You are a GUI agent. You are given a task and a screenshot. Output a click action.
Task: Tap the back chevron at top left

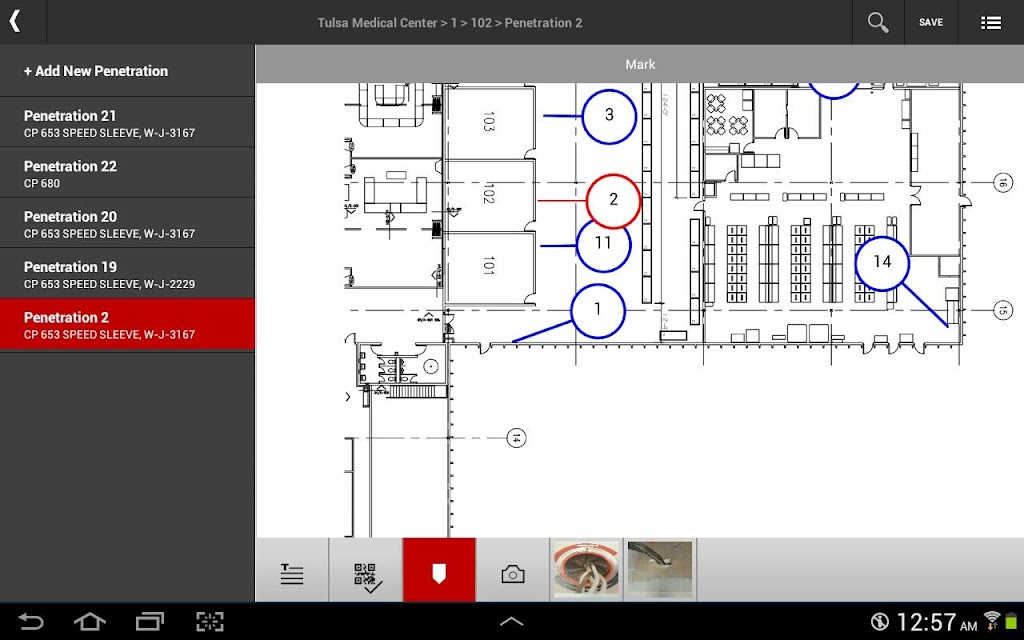(16, 22)
